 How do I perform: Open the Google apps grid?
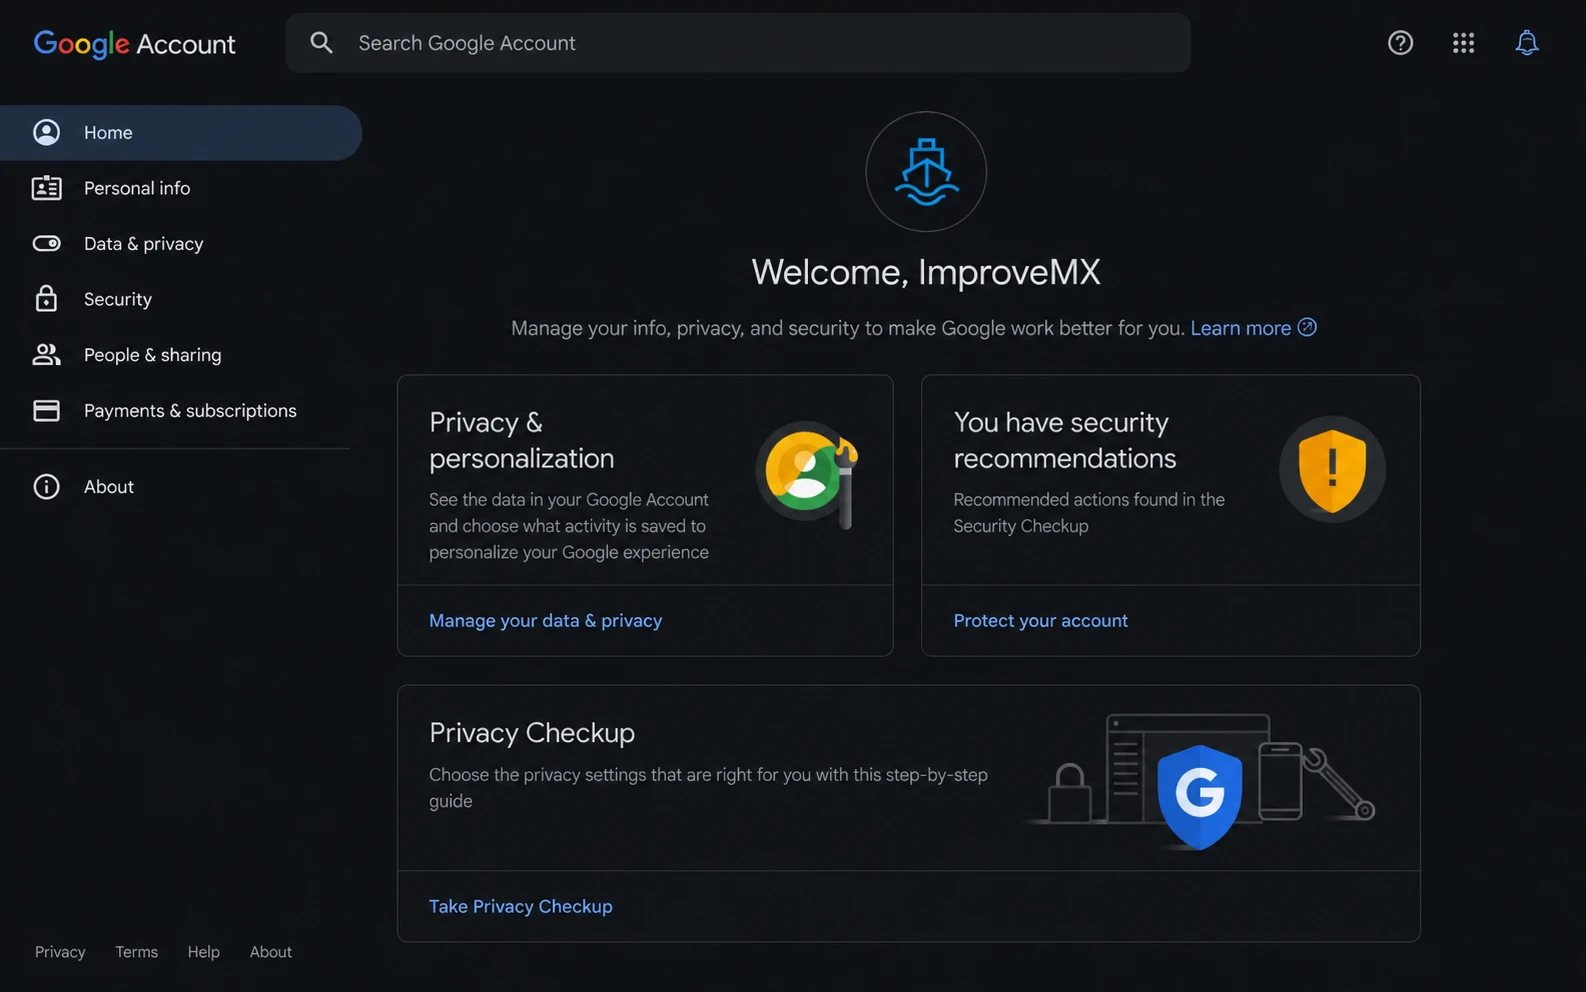[x=1463, y=42]
